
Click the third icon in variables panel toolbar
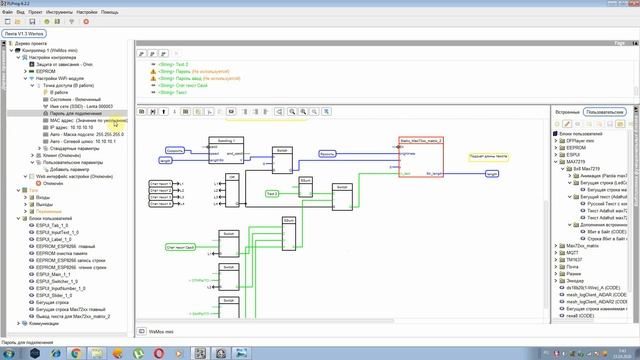(164, 53)
